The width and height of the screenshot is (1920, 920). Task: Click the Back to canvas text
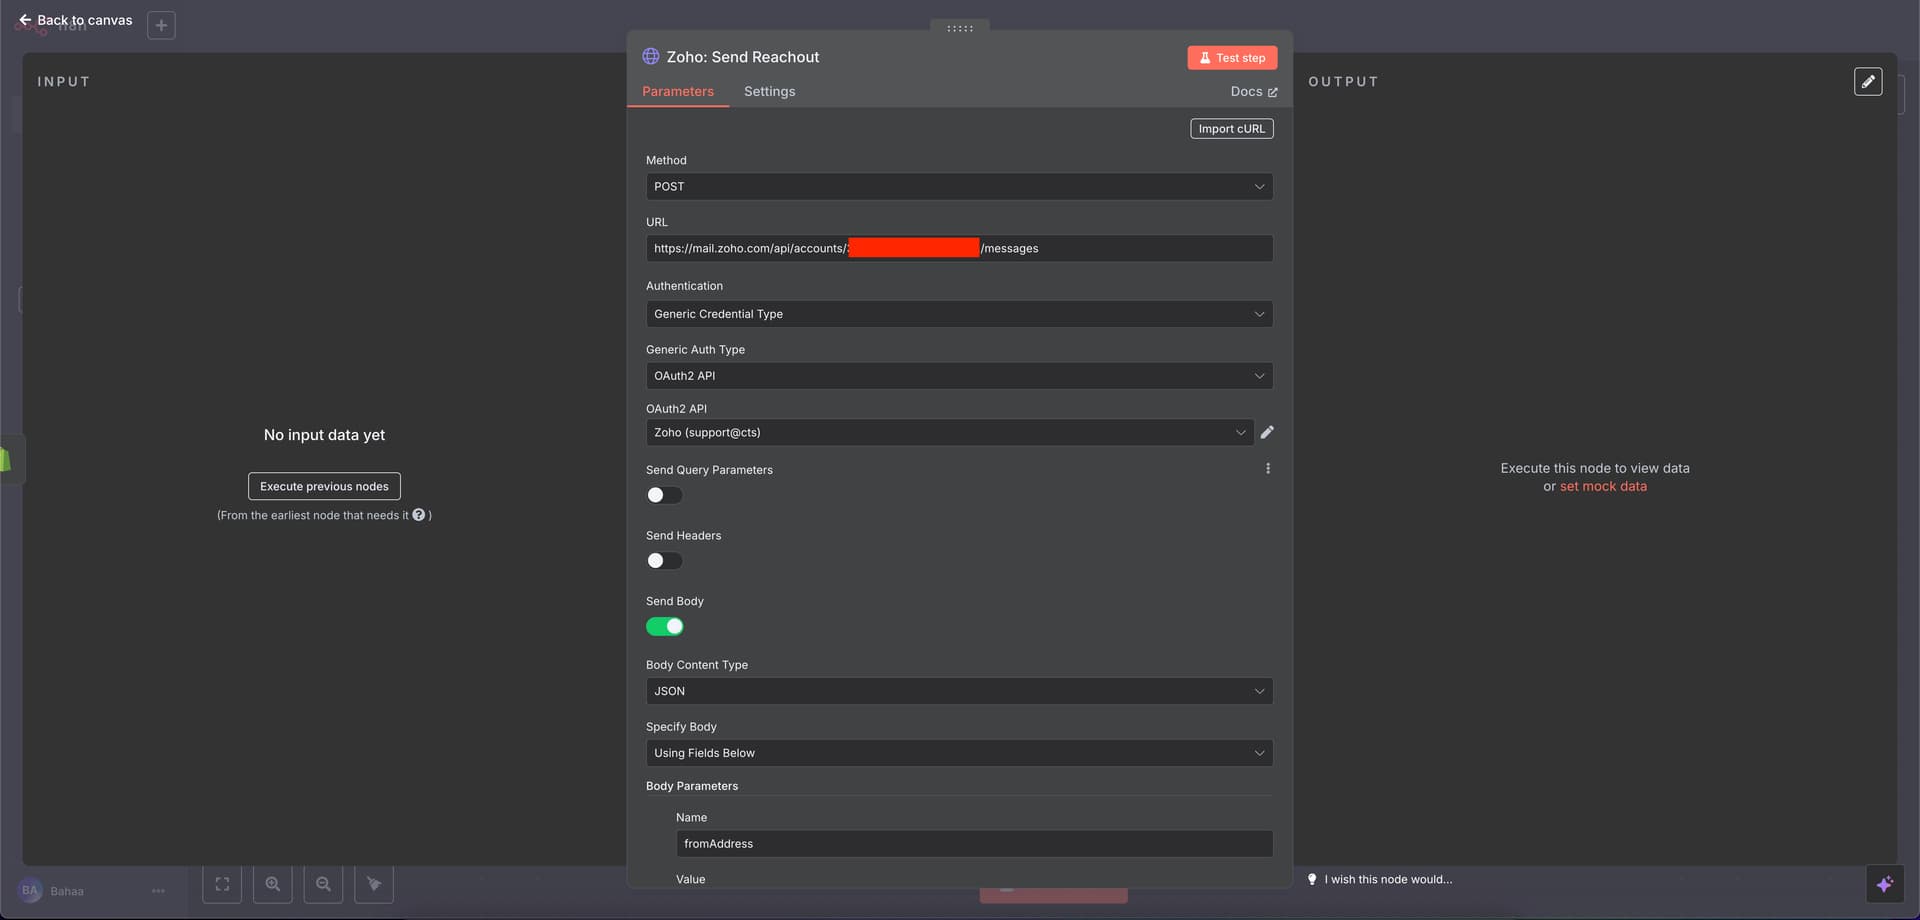[x=85, y=20]
